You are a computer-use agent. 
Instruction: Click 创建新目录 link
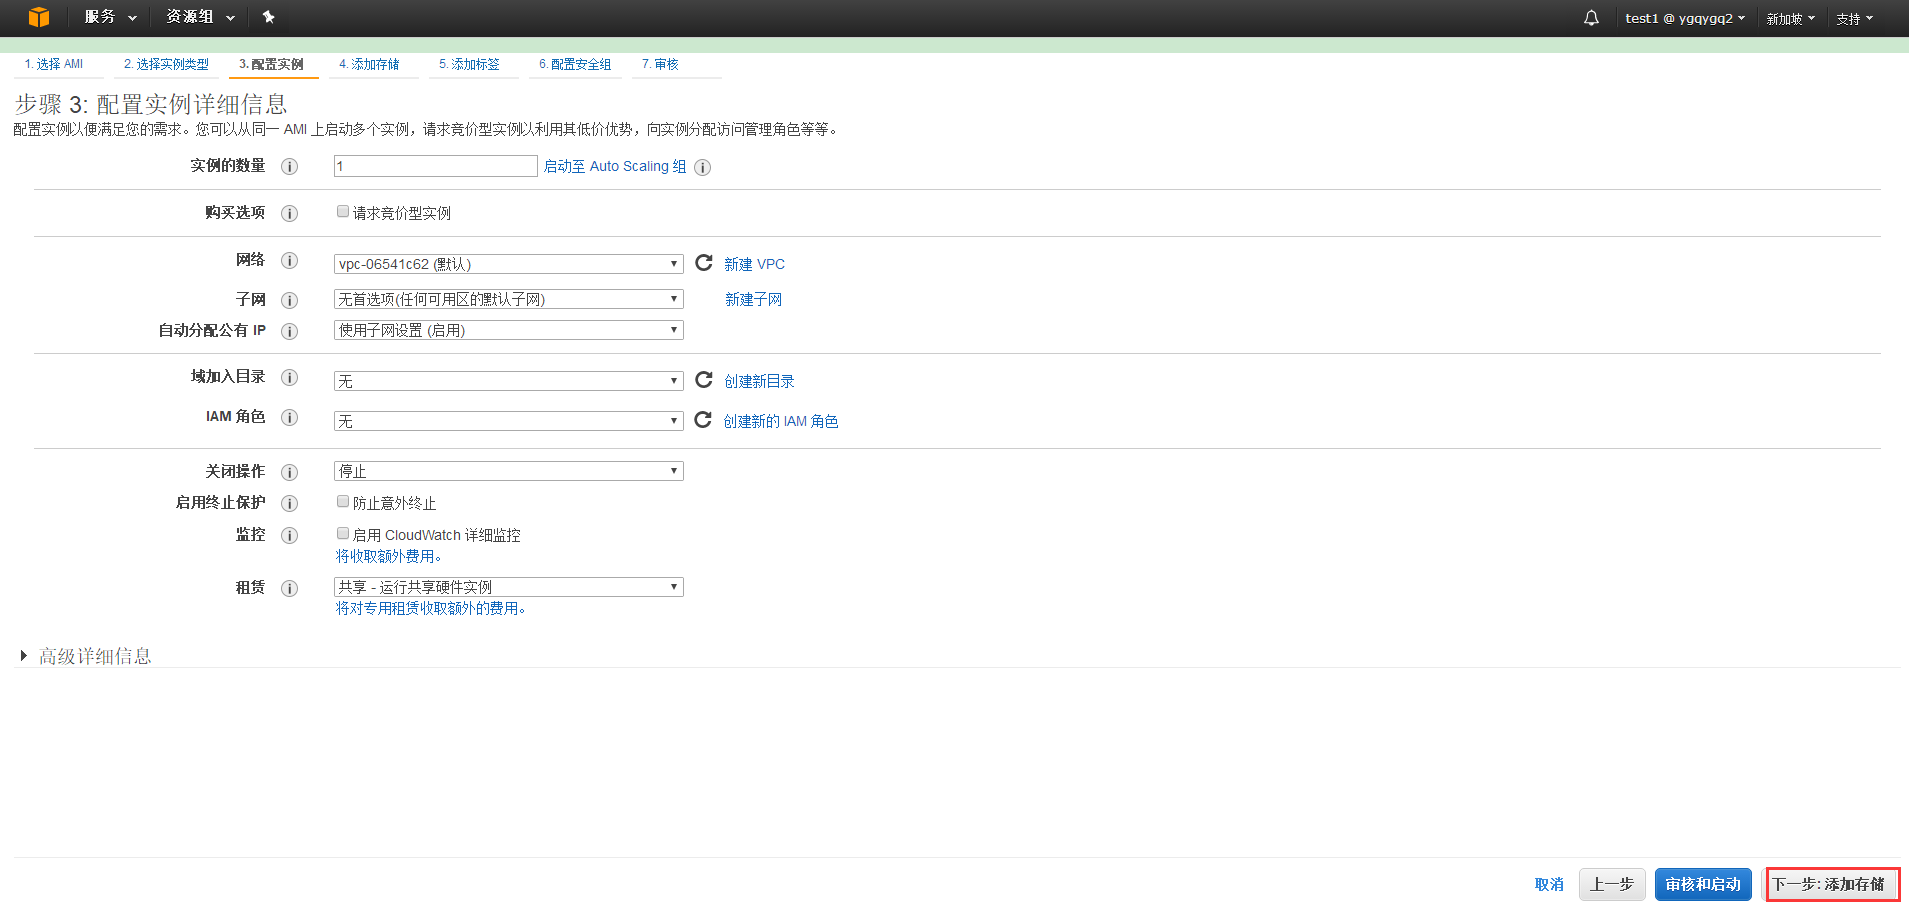pos(759,381)
